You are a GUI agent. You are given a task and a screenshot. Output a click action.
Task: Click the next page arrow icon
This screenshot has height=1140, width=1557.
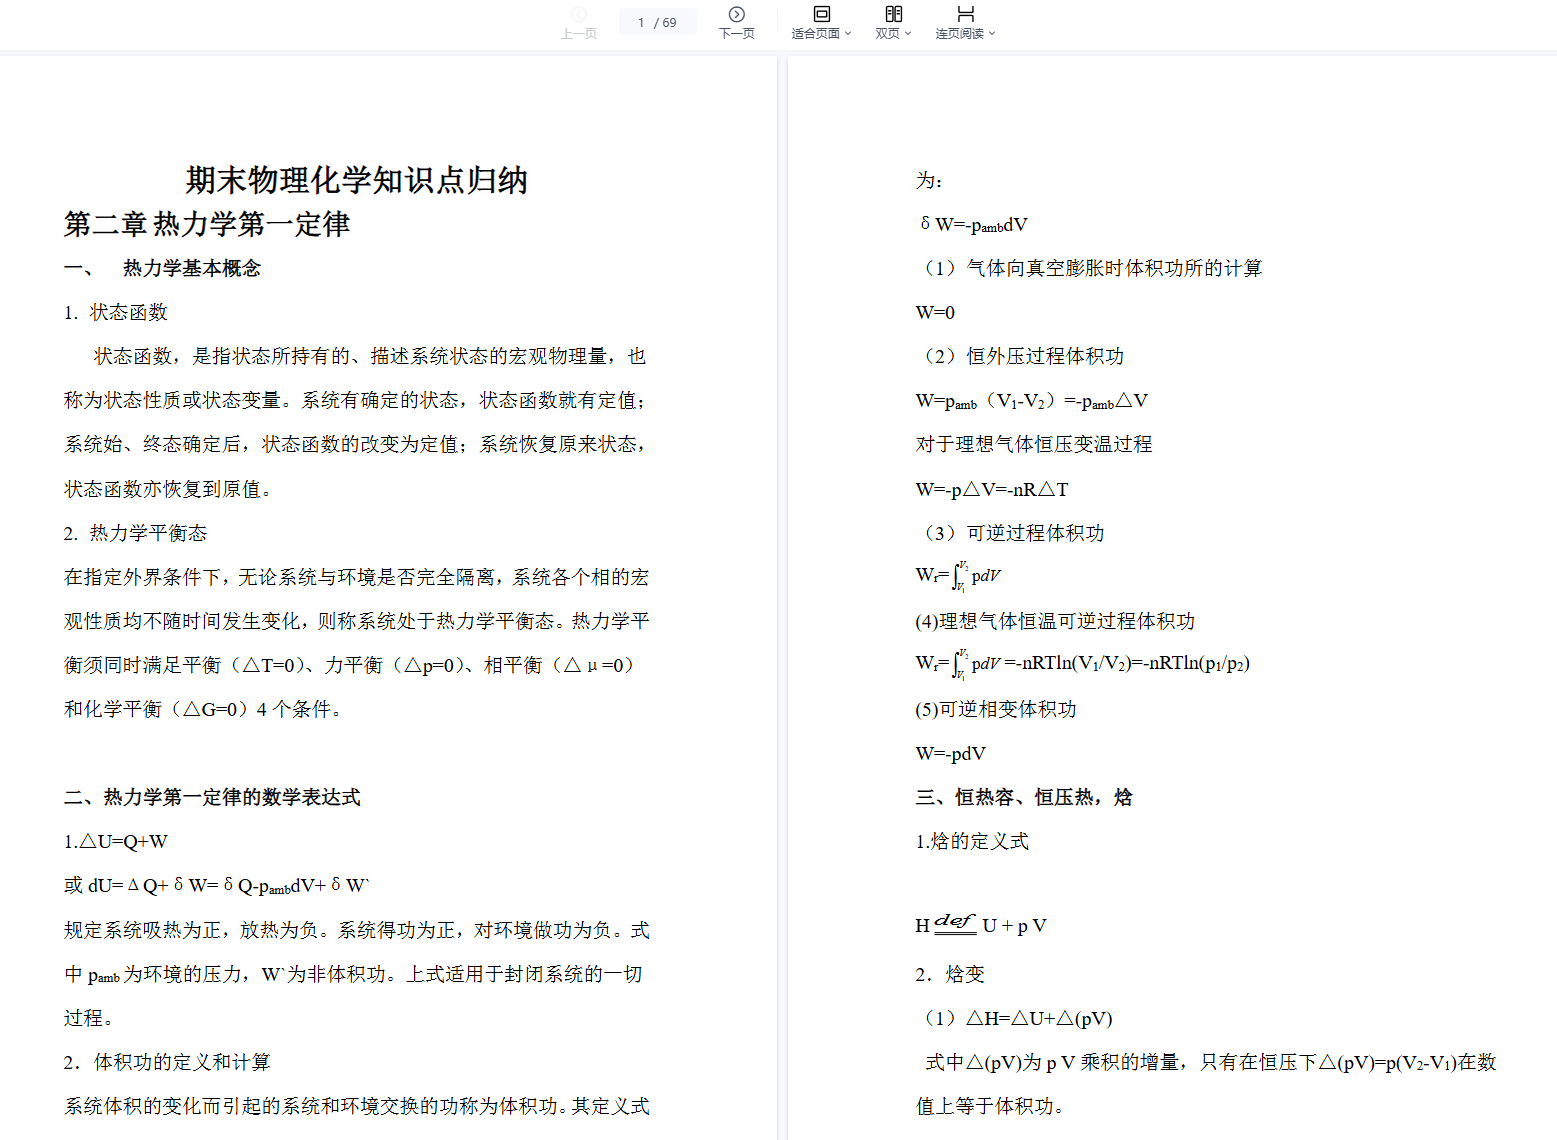[x=737, y=14]
